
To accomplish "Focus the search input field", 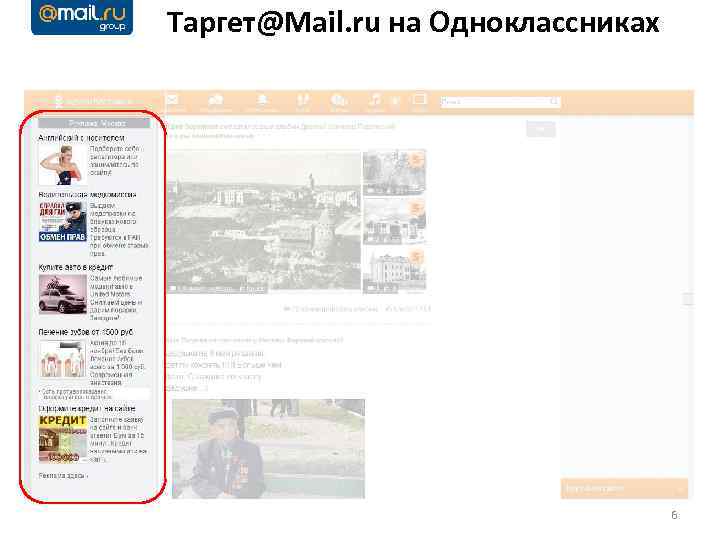I will coord(500,101).
